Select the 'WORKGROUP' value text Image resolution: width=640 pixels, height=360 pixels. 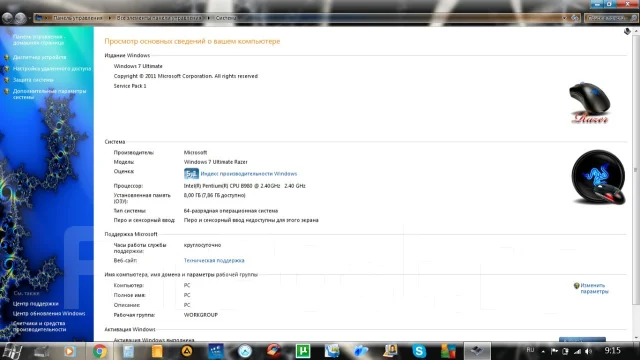coord(201,315)
